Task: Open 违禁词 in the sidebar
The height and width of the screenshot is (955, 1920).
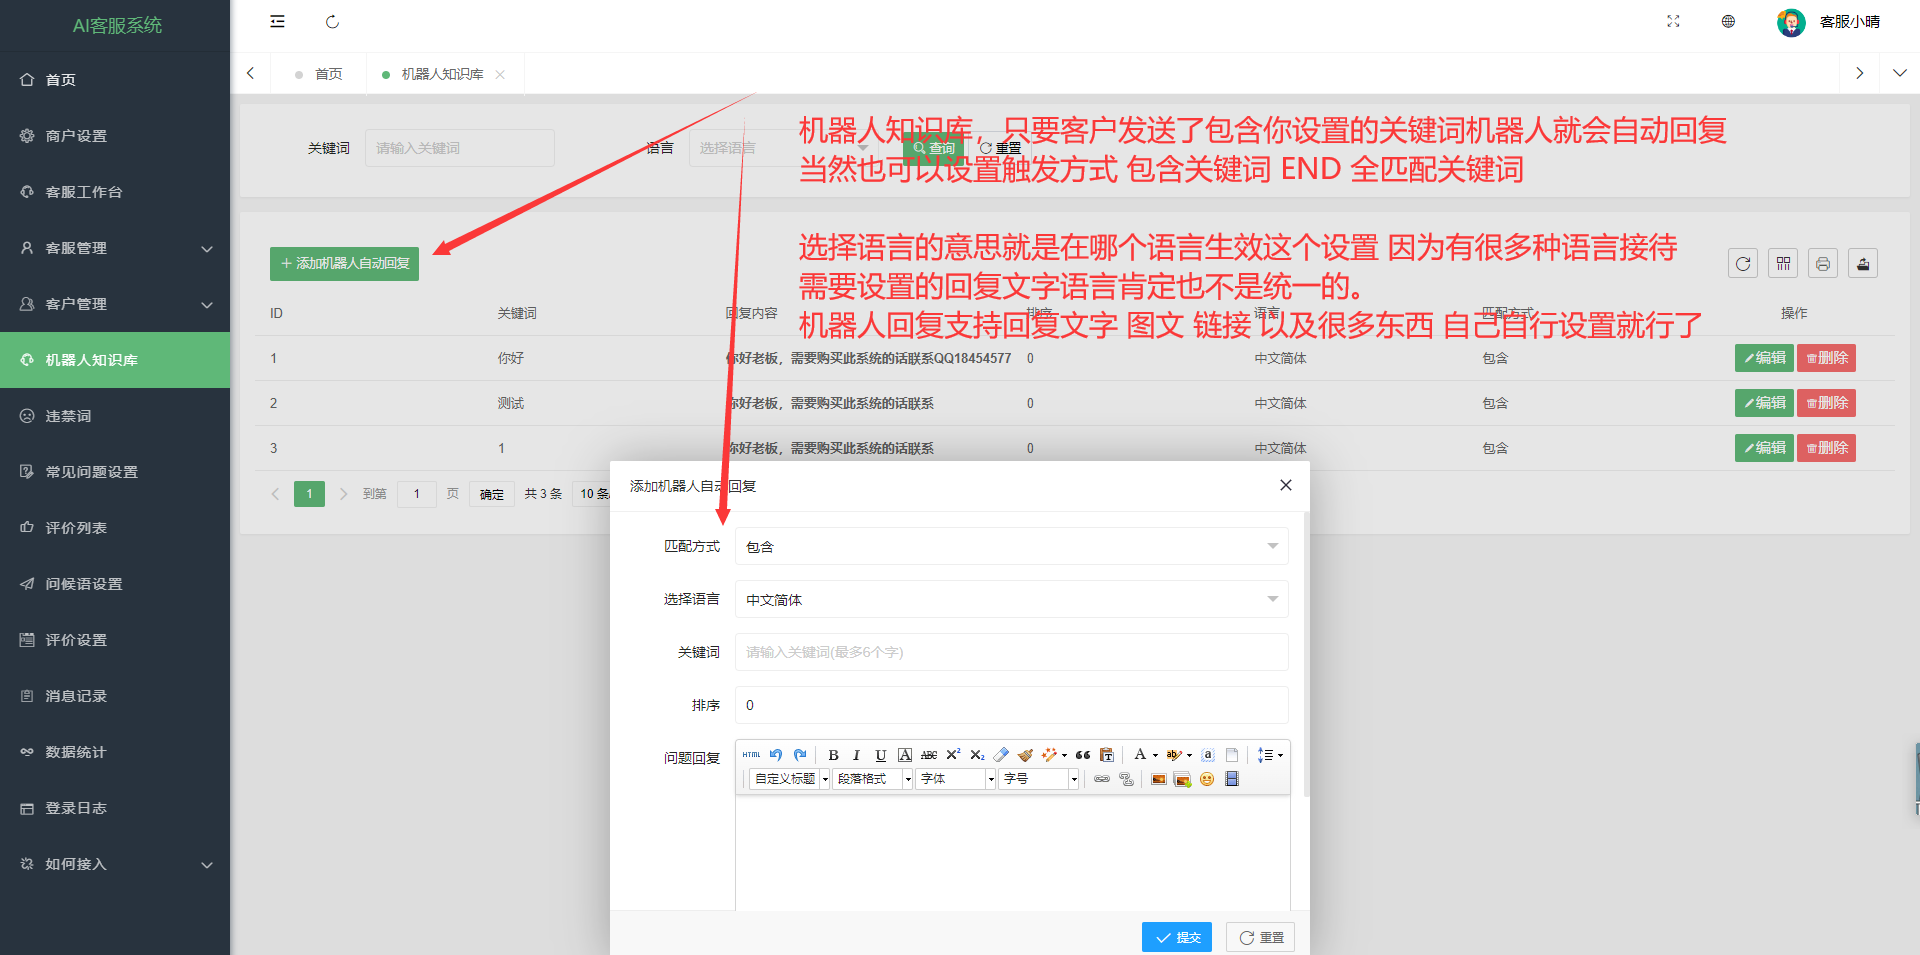Action: (x=115, y=416)
